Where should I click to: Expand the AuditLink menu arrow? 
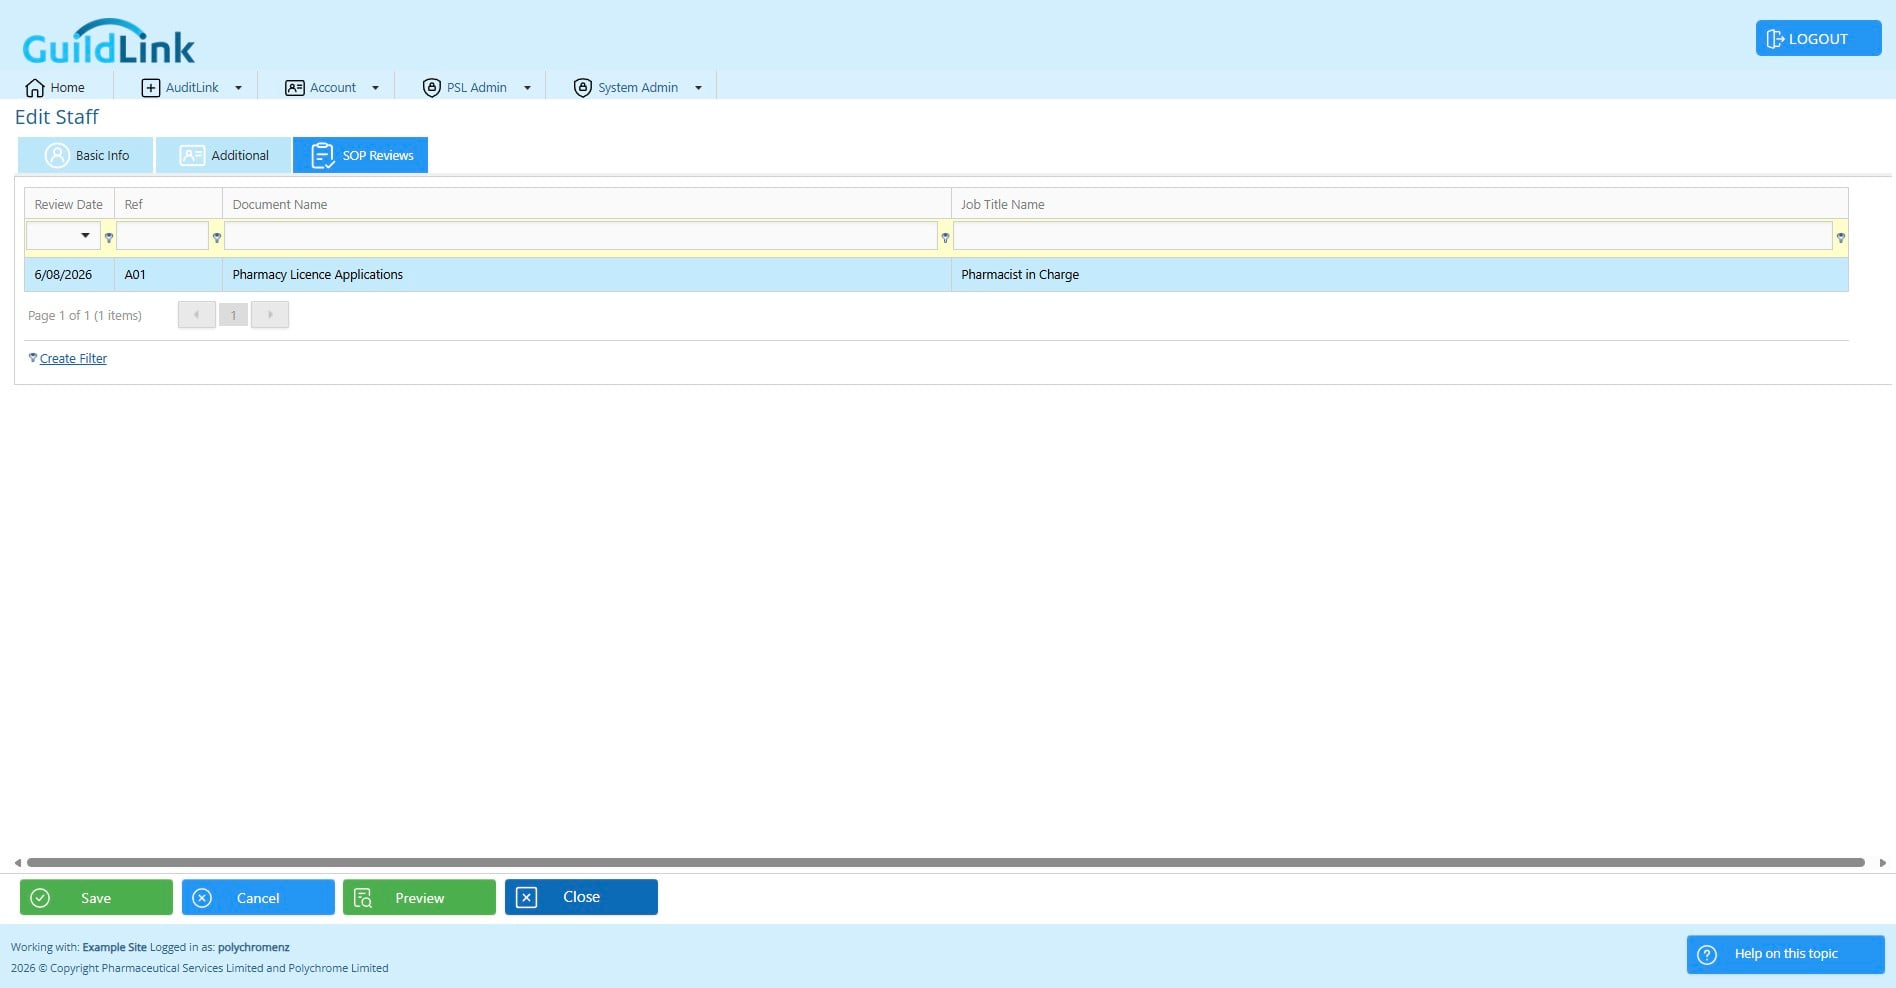(238, 88)
